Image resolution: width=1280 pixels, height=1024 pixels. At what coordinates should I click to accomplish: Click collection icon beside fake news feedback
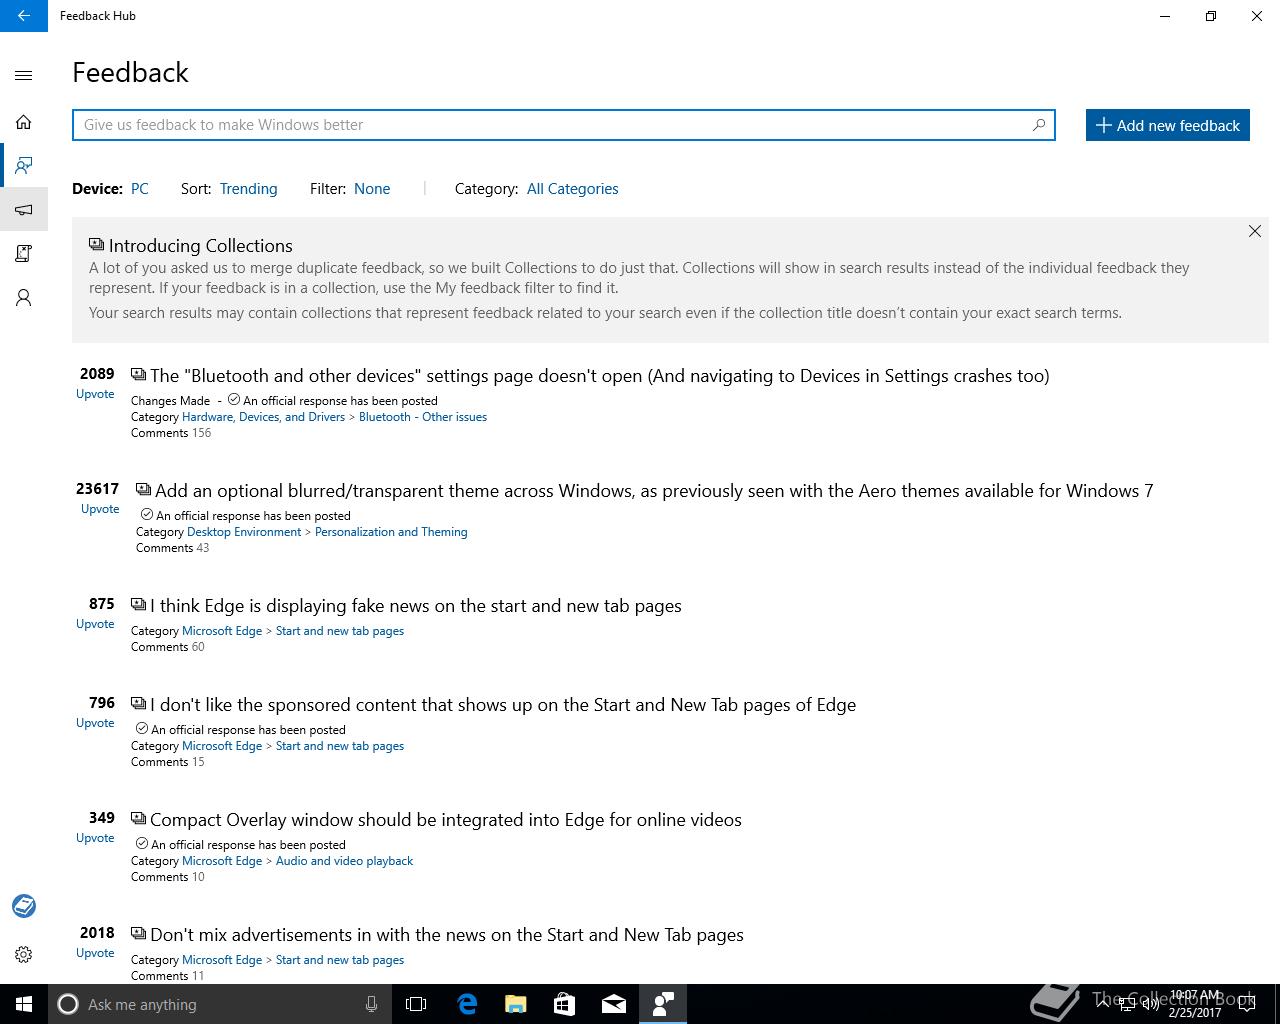click(x=139, y=605)
